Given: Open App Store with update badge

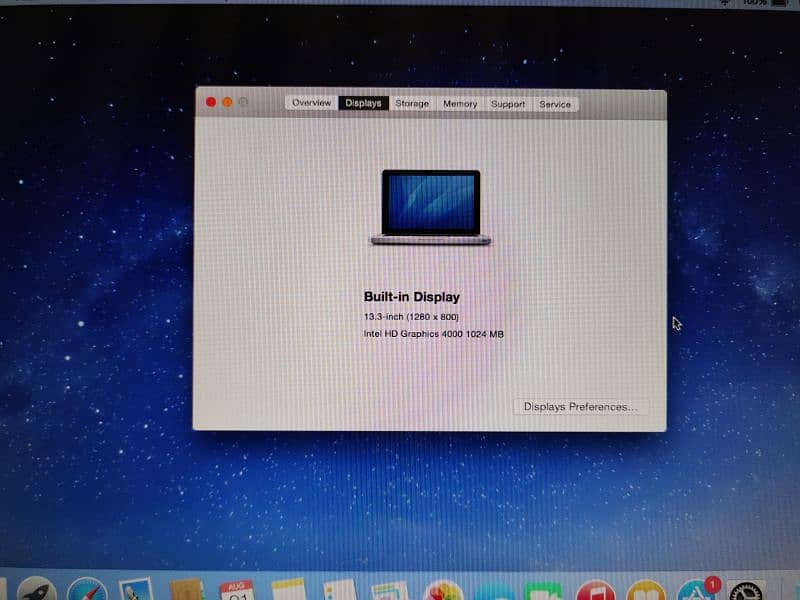Looking at the screenshot, I should pos(696,590).
